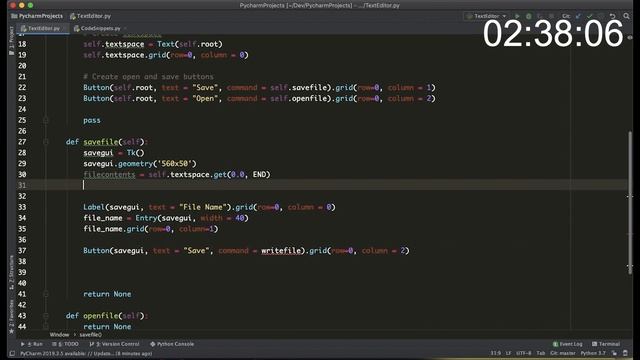Close the CodeSnippets.py tab
This screenshot has width=640, height=360.
pos(125,28)
